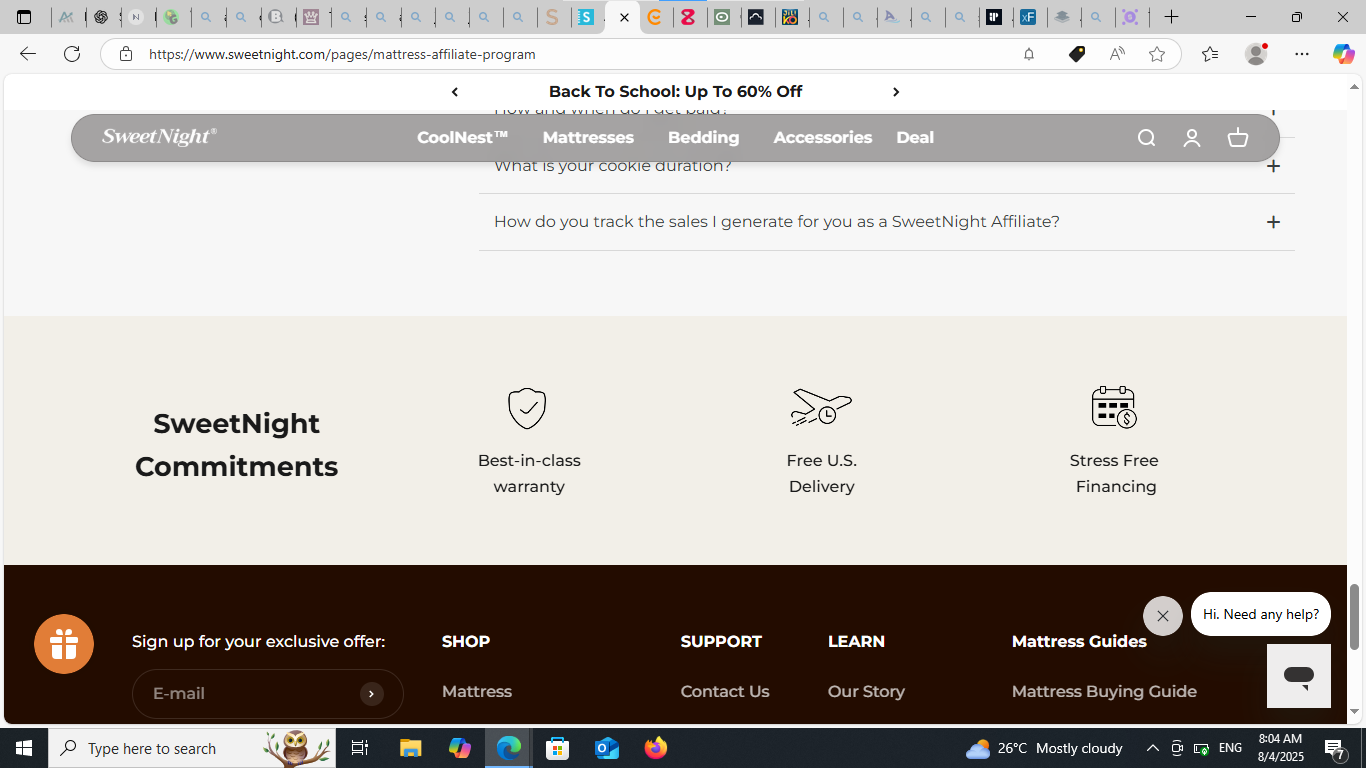Click the browser address bar

pyautogui.click(x=580, y=54)
